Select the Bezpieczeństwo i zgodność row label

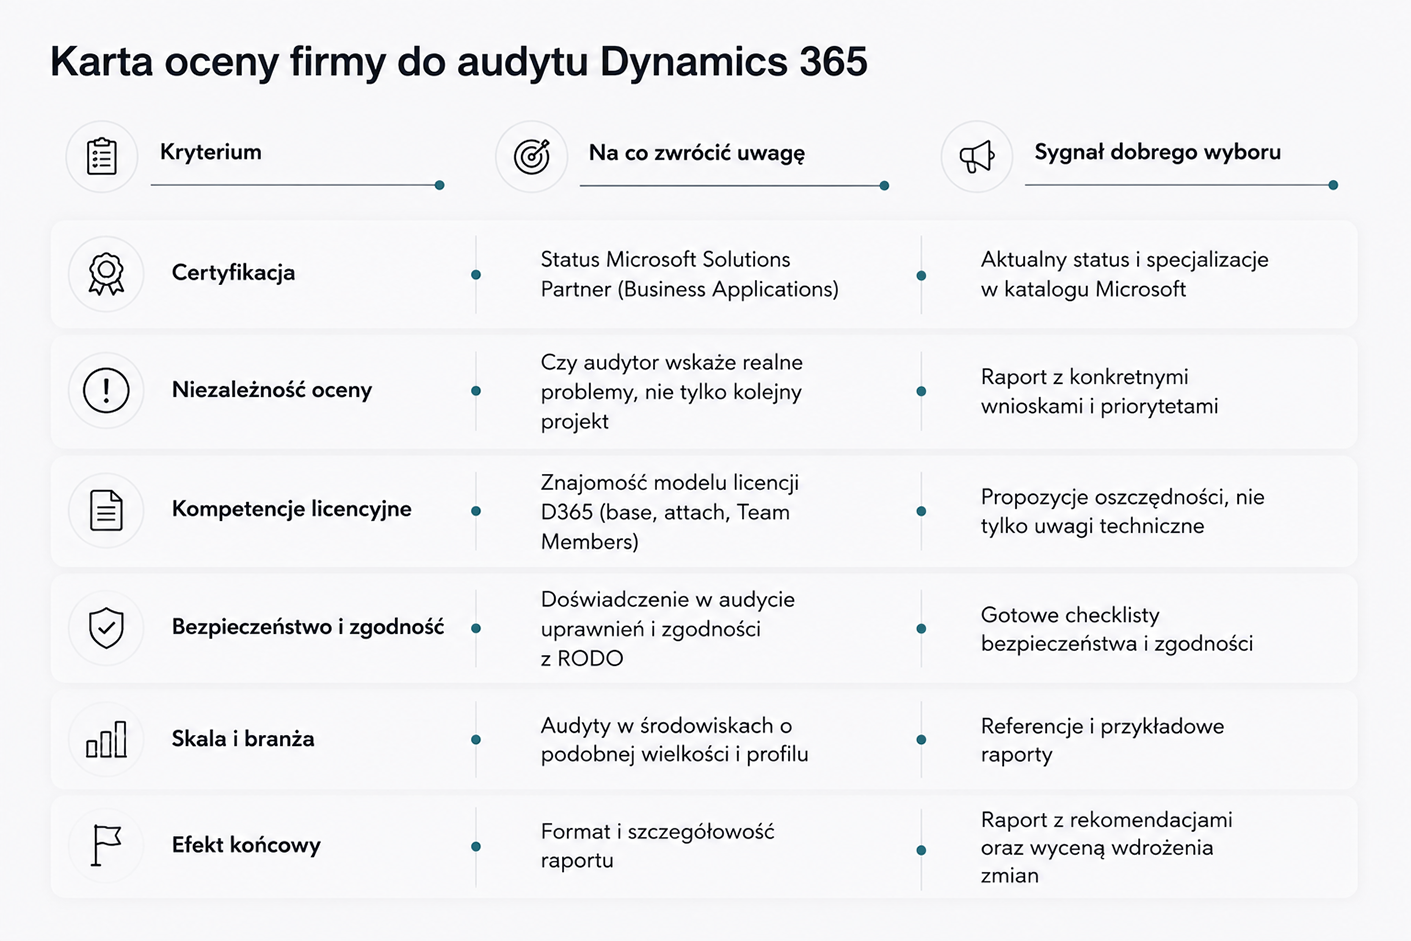click(308, 627)
